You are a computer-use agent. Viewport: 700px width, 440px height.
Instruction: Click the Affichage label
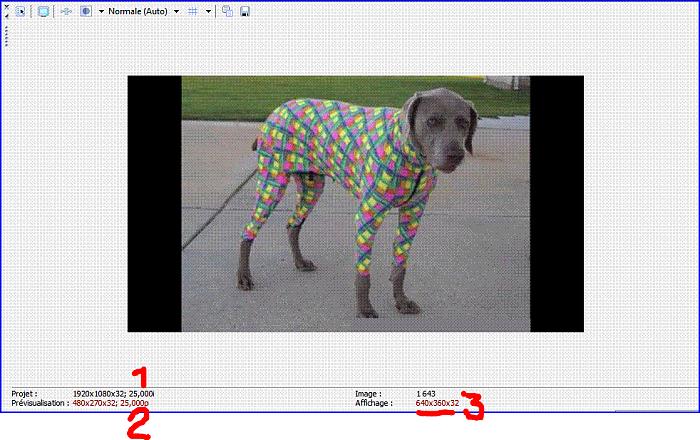(374, 403)
